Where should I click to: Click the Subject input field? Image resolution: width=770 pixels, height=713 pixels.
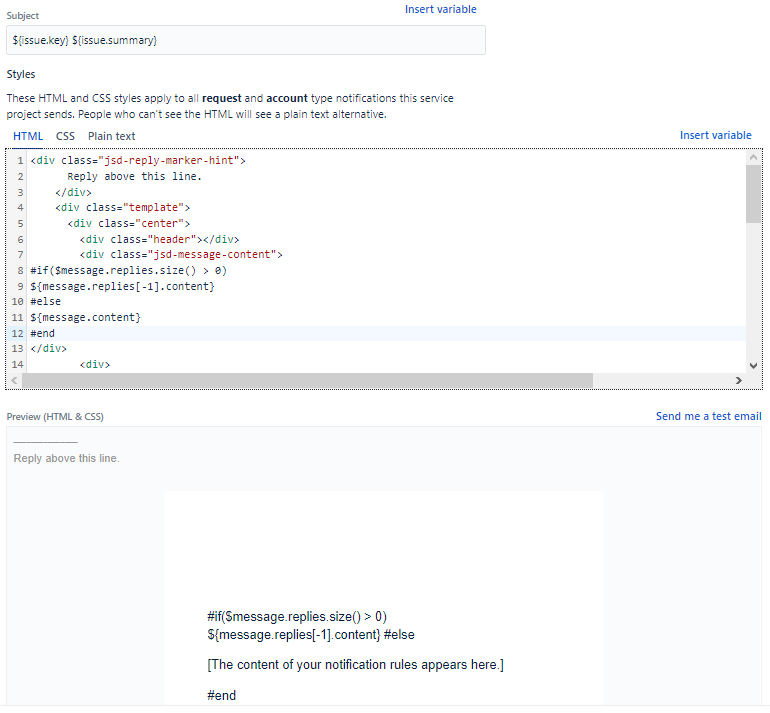point(246,40)
